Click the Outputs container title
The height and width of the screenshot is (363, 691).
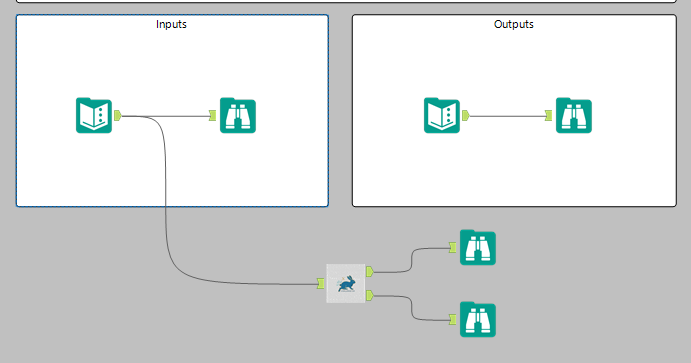(514, 24)
